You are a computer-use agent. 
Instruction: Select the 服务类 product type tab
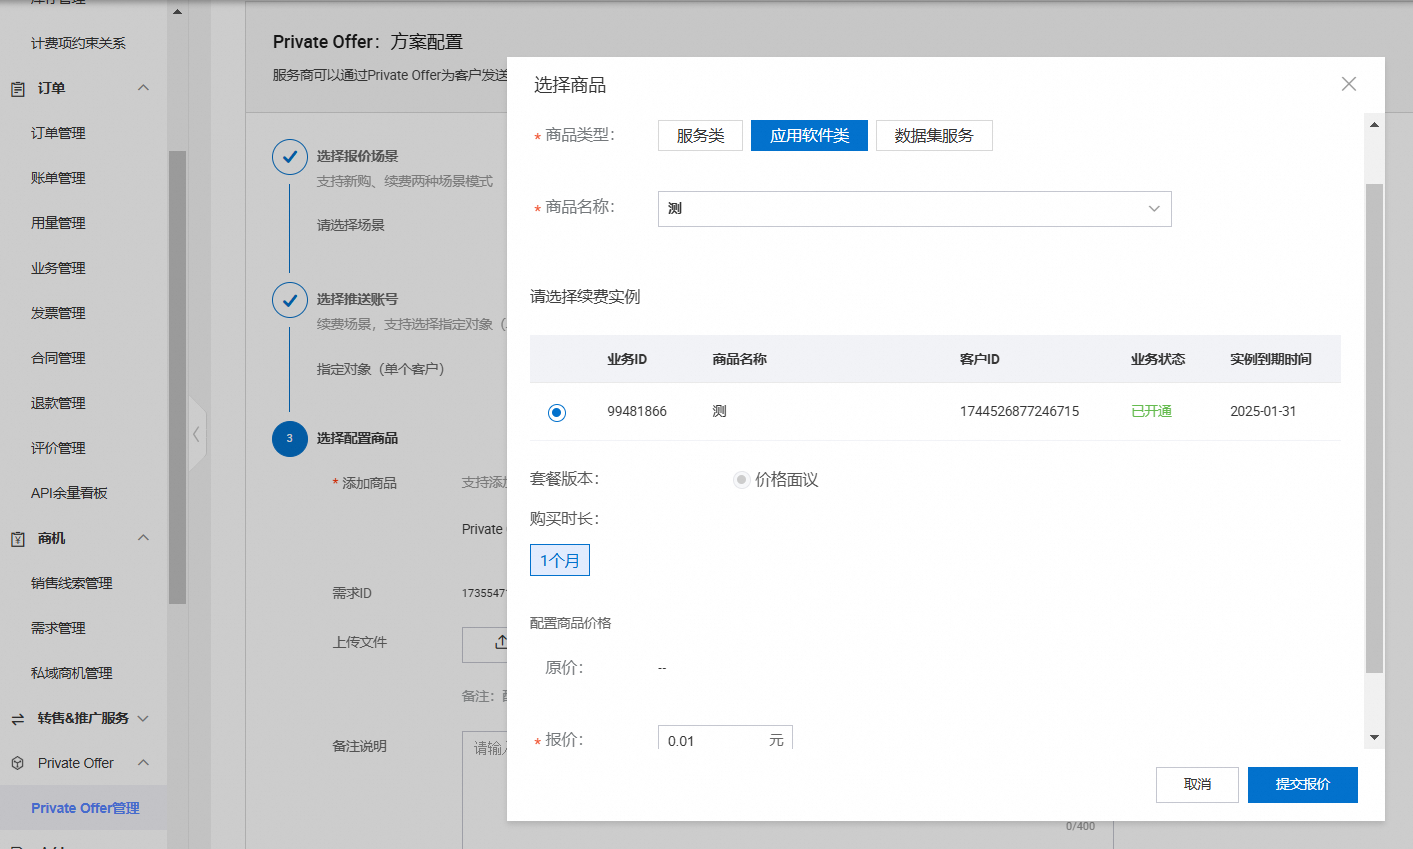click(700, 136)
